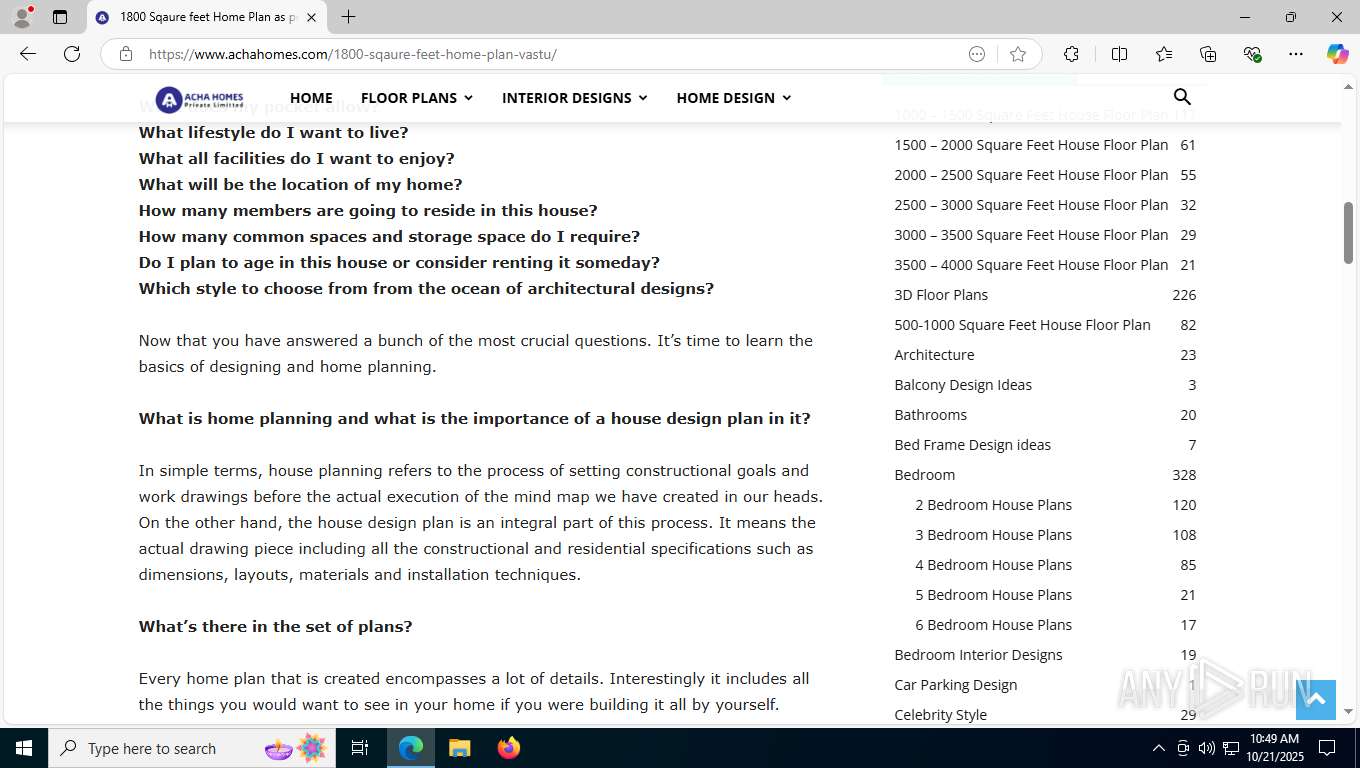Open Bedroom category link
The image size is (1360, 768).
click(x=924, y=475)
